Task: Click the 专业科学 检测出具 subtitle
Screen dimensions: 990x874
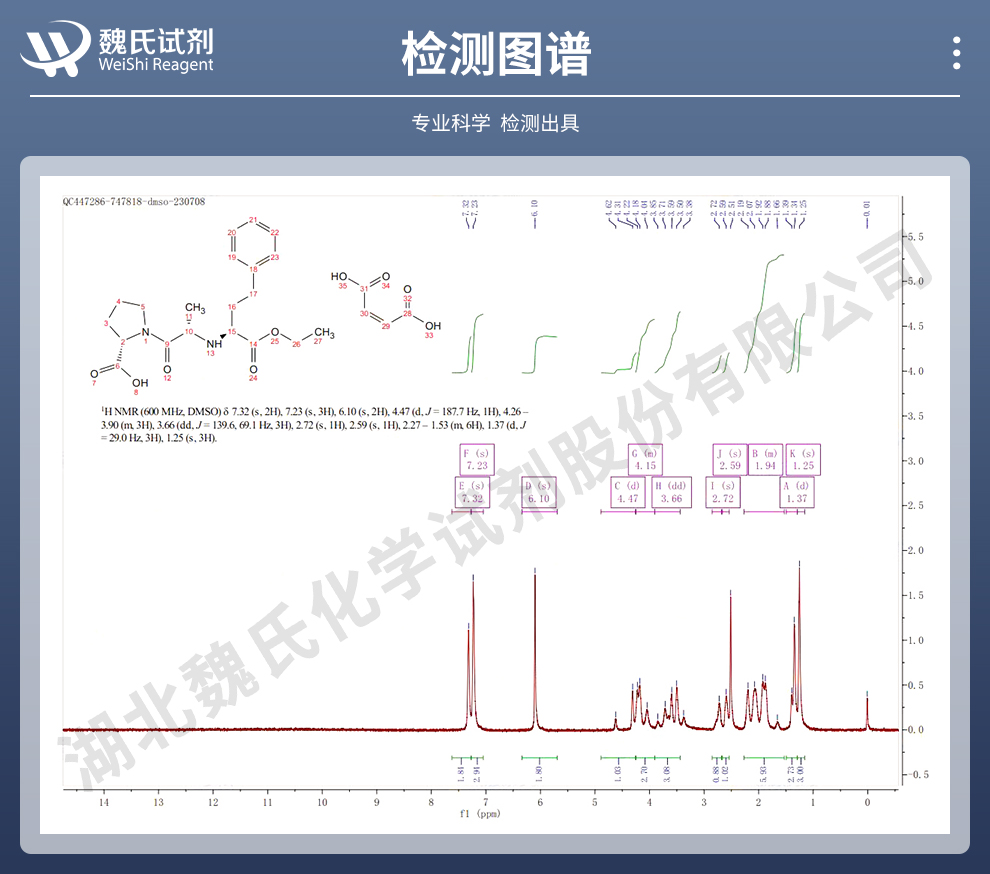Action: click(x=495, y=123)
